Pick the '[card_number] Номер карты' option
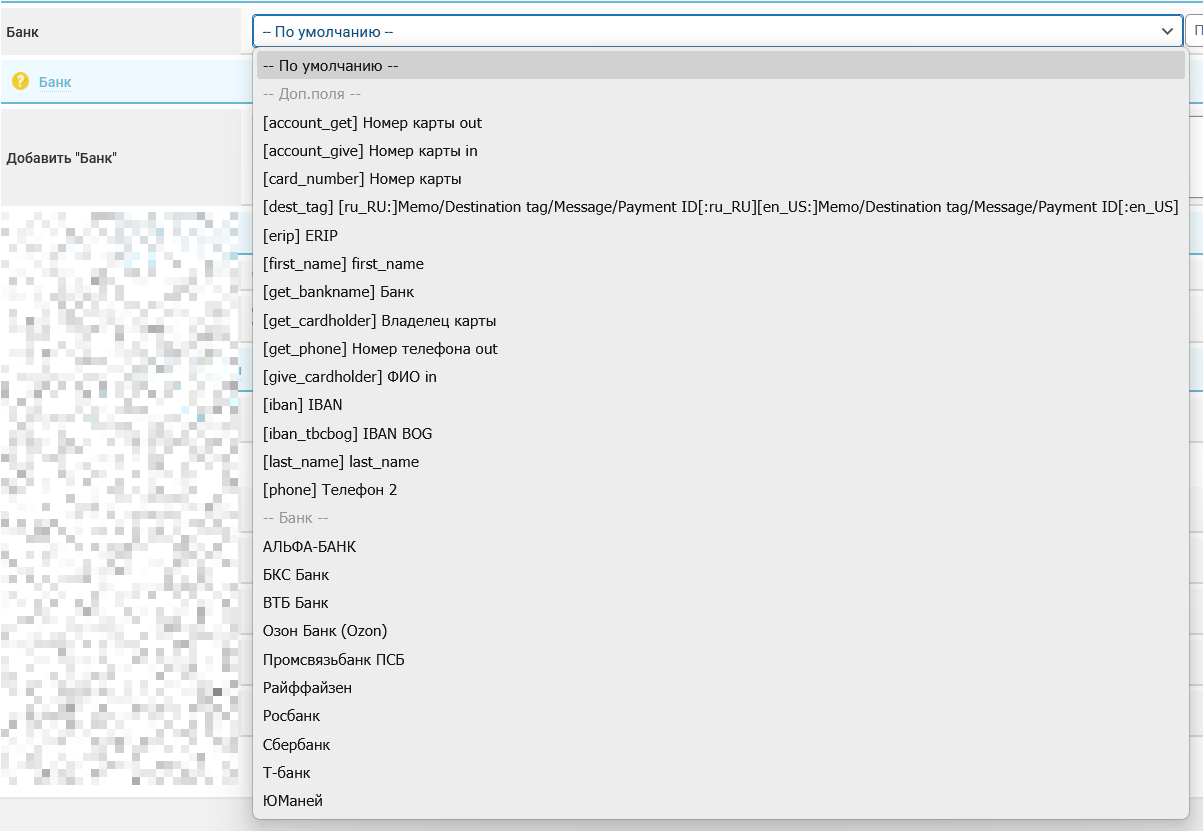The height and width of the screenshot is (831, 1203). click(362, 179)
